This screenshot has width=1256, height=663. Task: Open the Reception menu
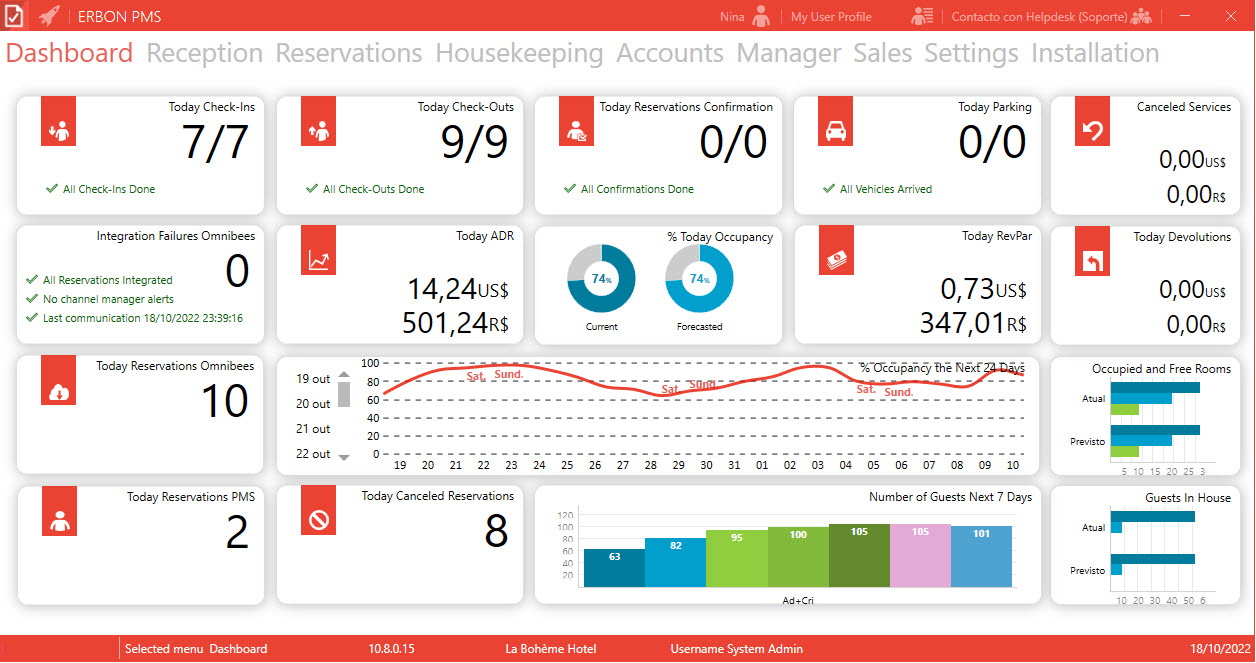tap(204, 53)
